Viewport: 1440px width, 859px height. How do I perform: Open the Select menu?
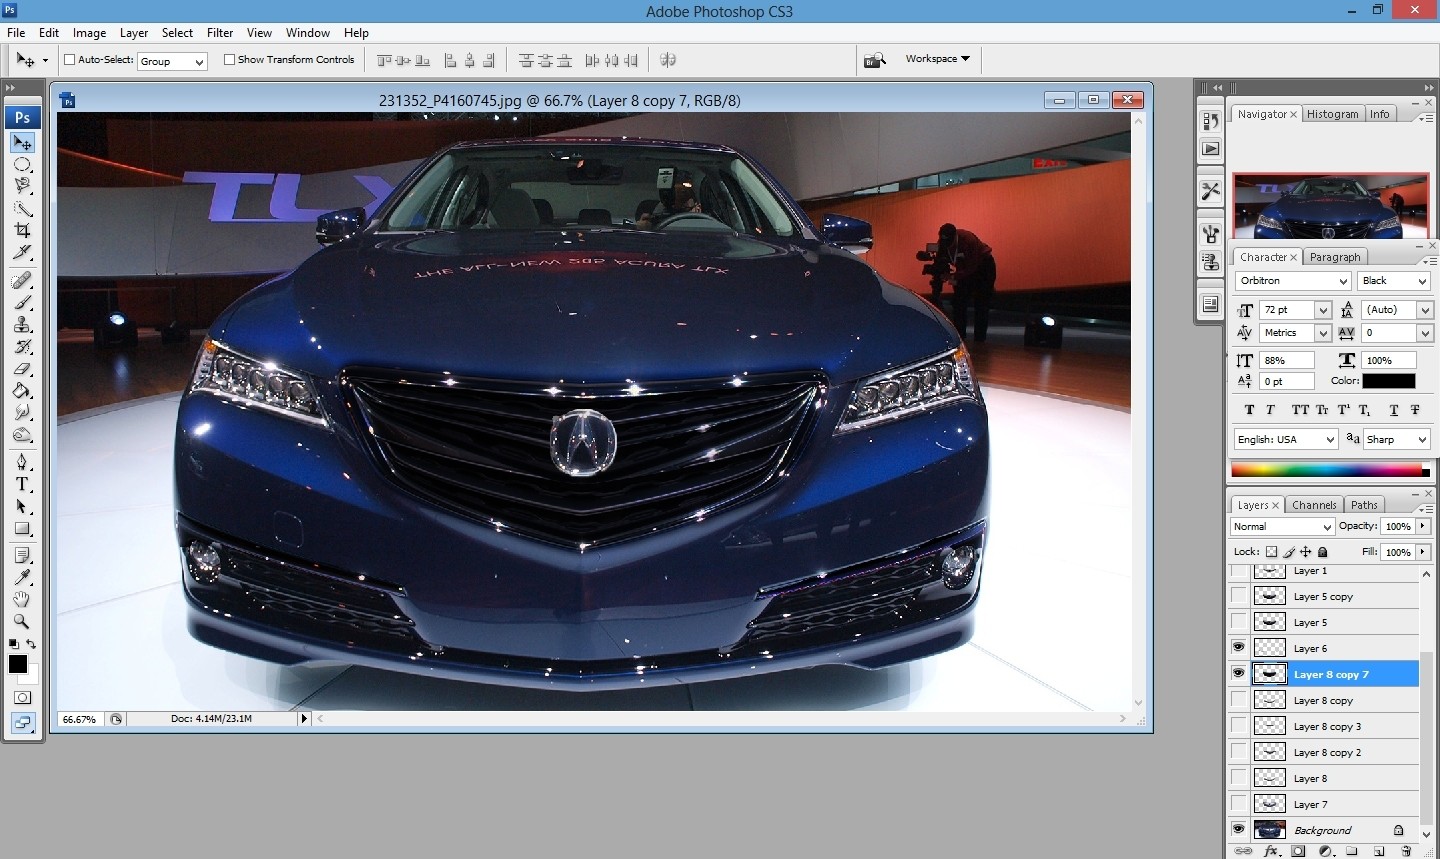(x=177, y=33)
